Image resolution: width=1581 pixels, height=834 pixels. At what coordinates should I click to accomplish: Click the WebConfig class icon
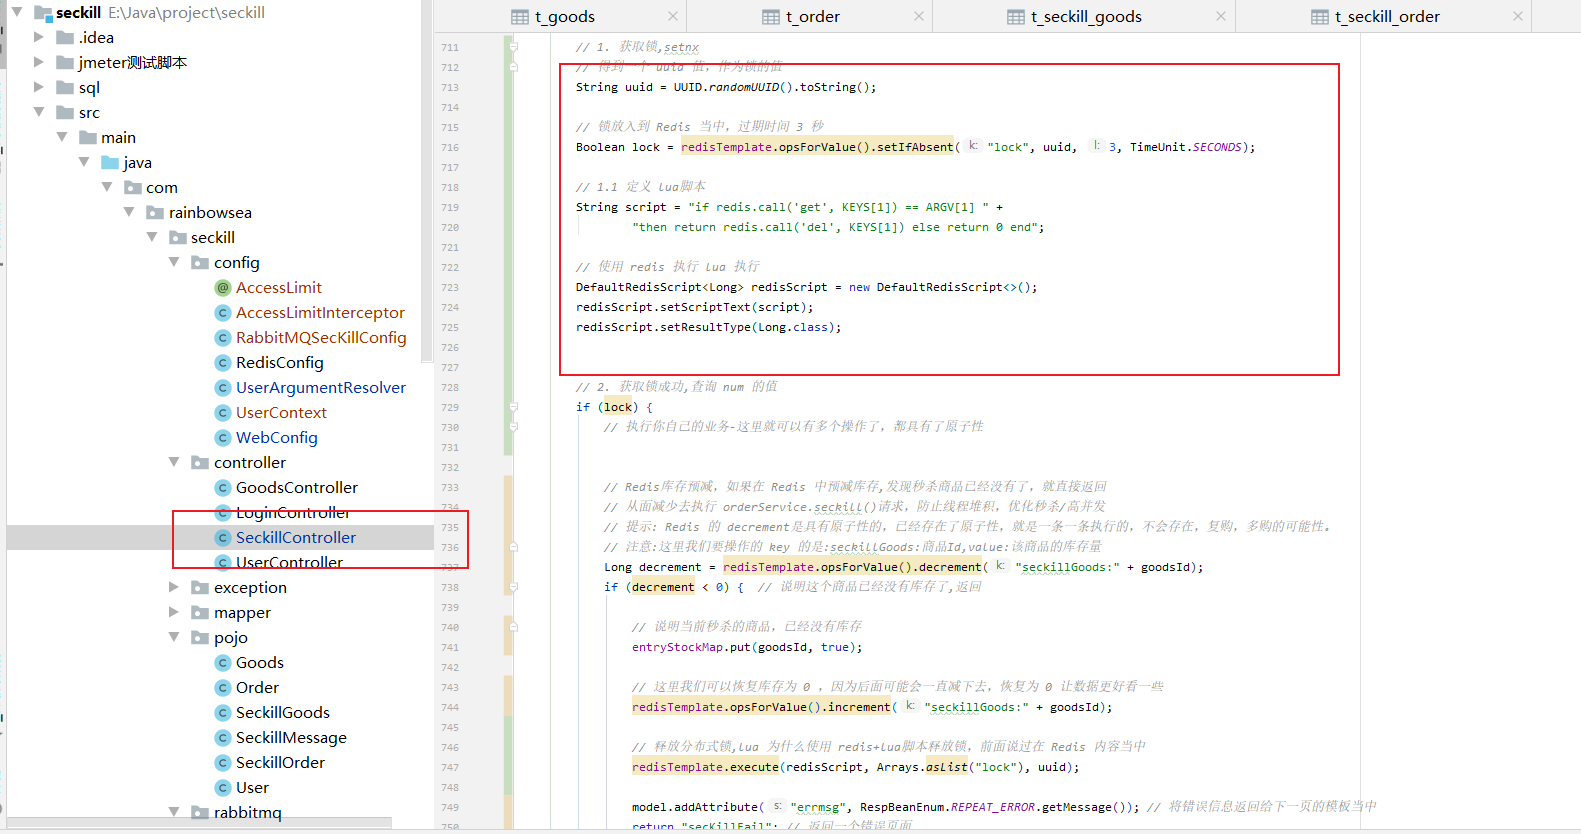[223, 438]
